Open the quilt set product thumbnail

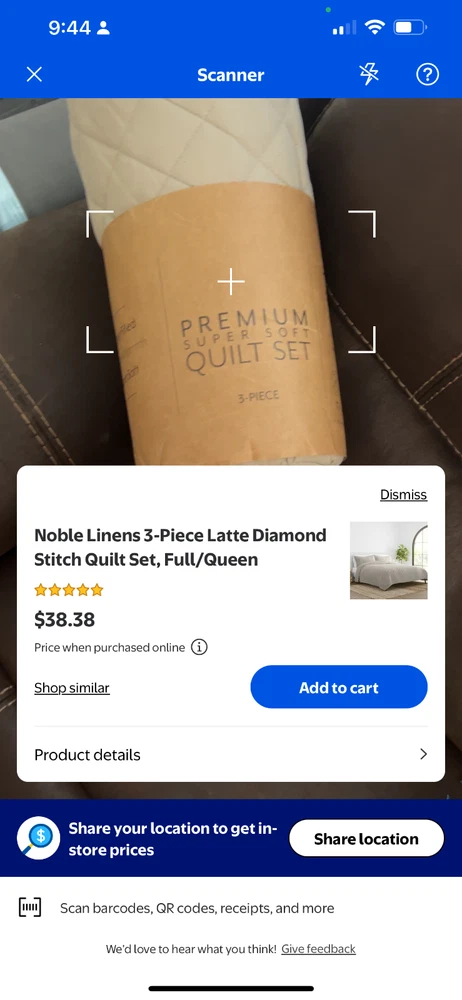click(389, 561)
